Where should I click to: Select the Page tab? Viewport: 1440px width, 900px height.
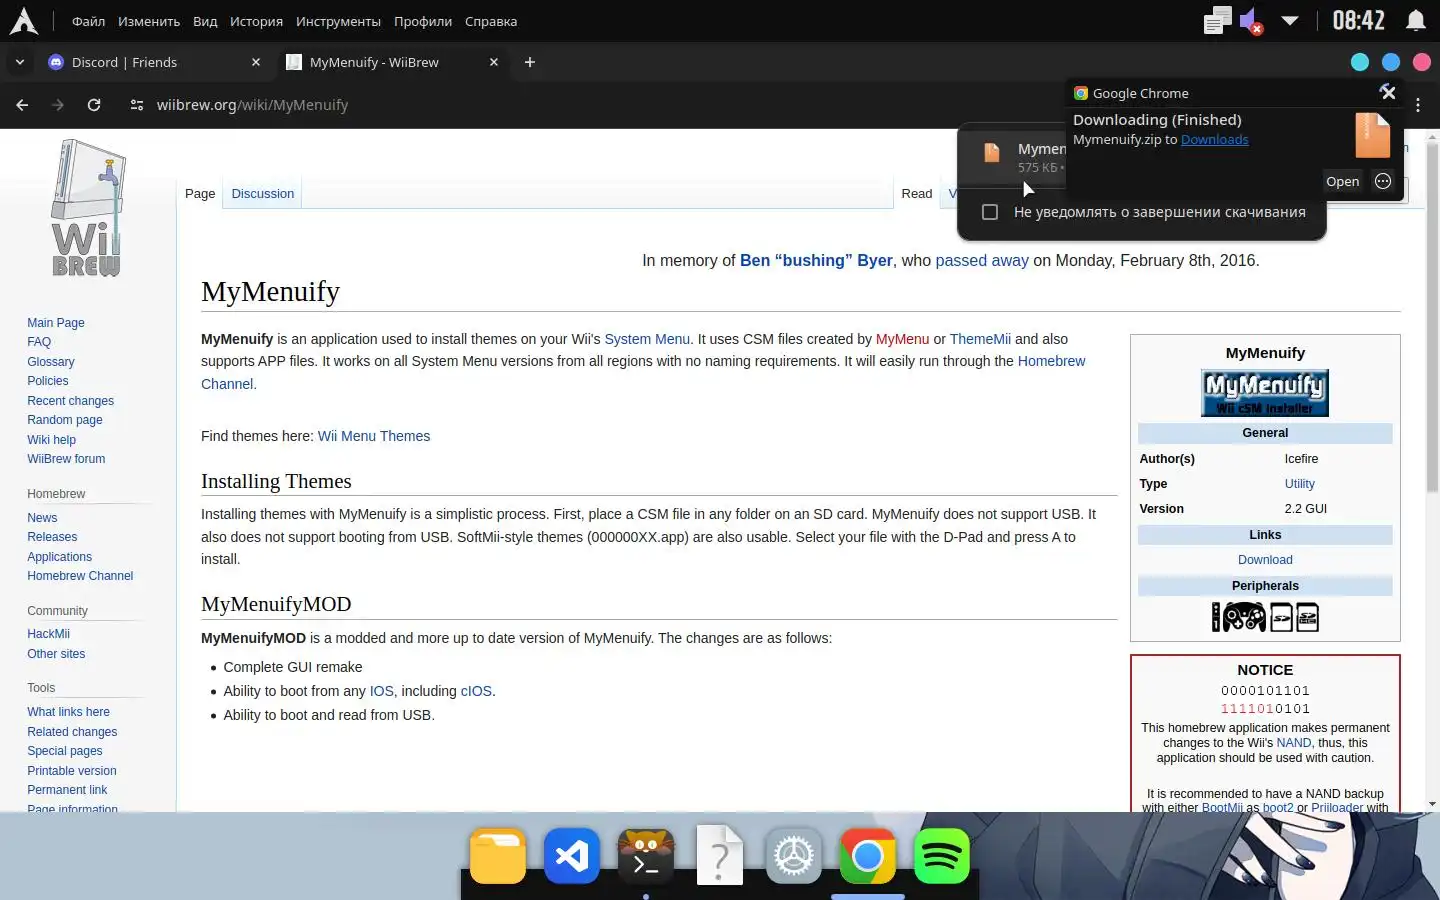point(200,194)
